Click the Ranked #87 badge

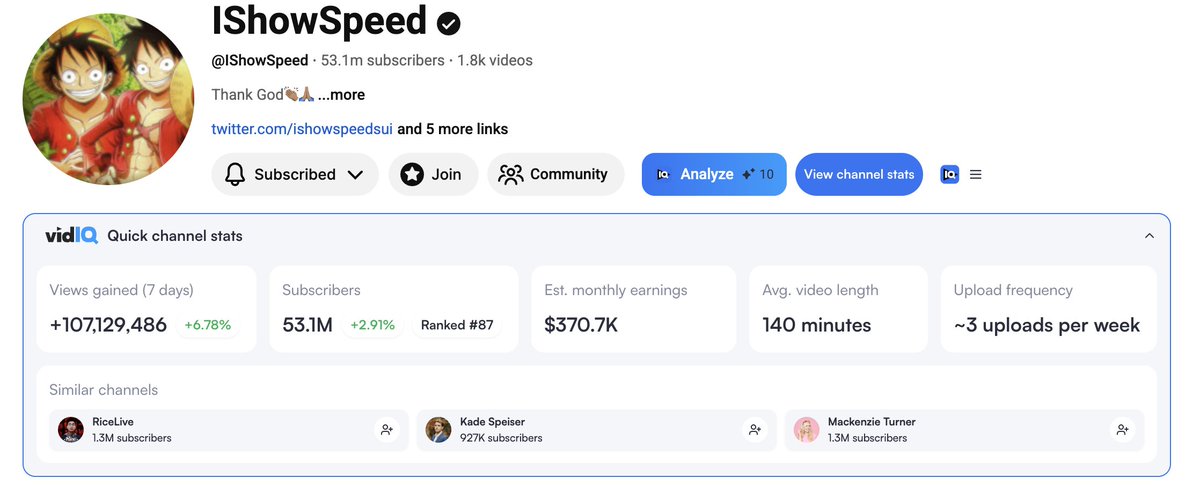(x=457, y=325)
